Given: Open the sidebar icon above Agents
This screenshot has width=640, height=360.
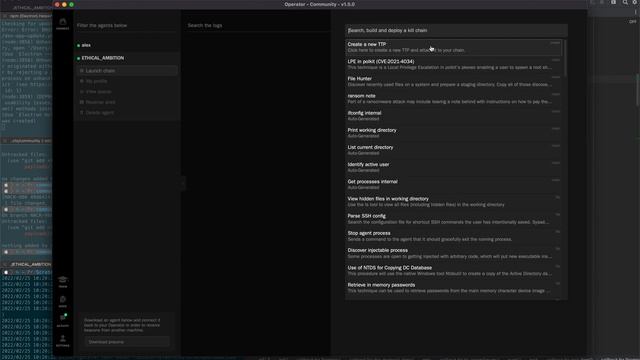Looking at the screenshot, I should point(62,302).
